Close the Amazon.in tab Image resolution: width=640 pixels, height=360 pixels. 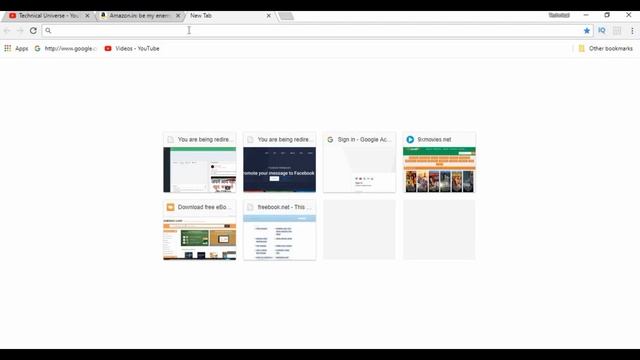point(178,16)
